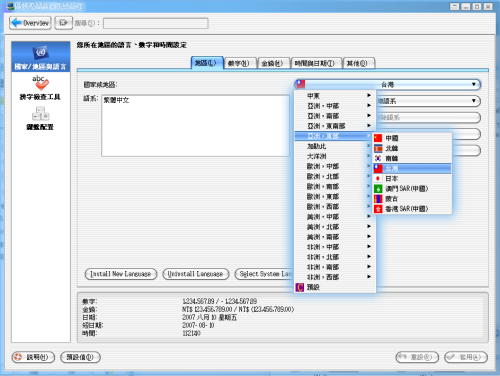Expand the 亞洲, 中部 submenu
Screen dimensions: 500x376
335,106
